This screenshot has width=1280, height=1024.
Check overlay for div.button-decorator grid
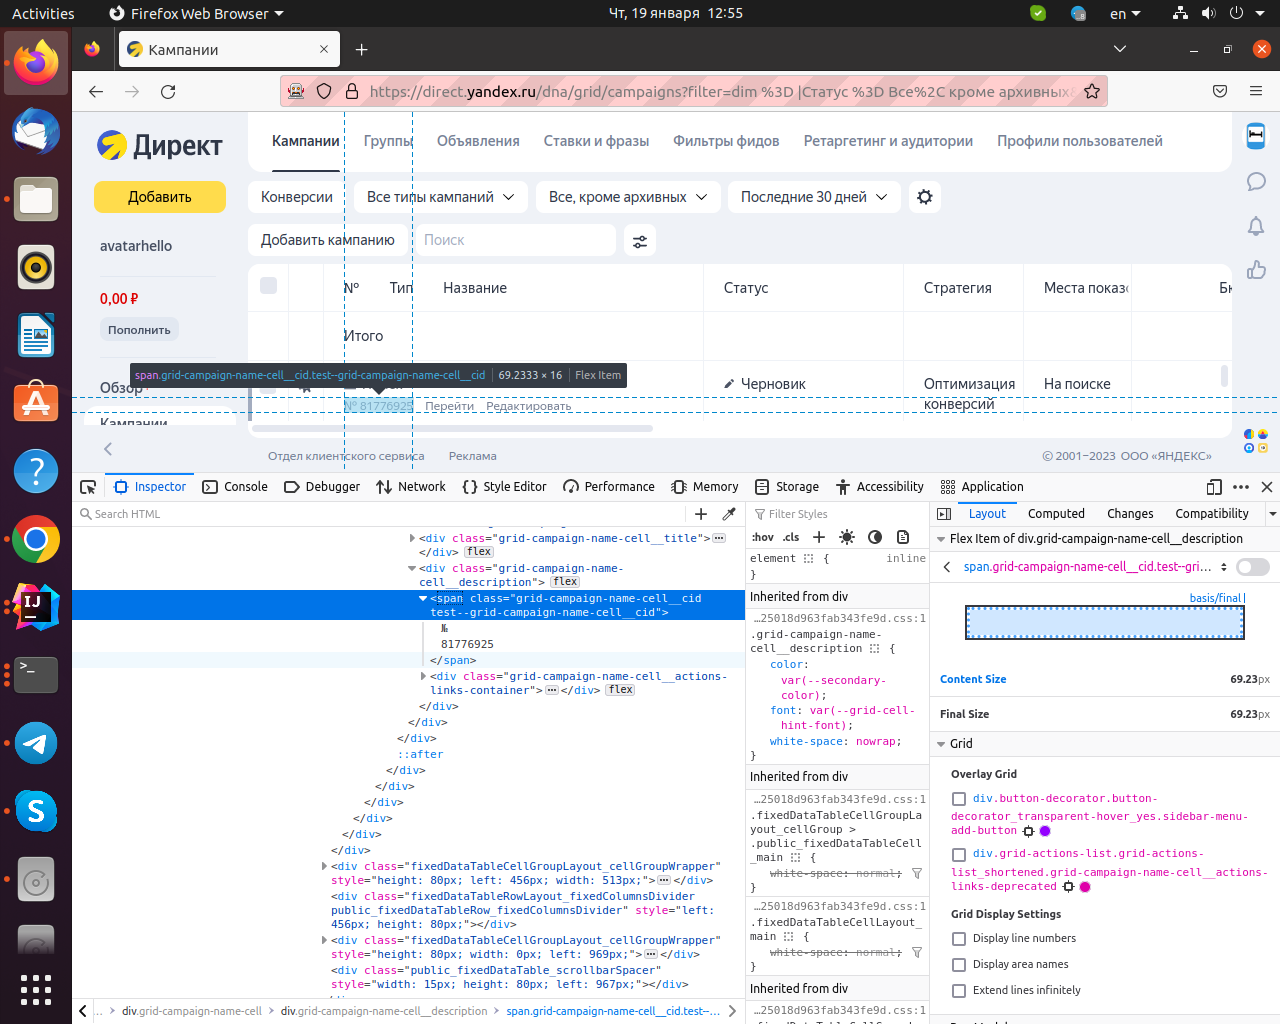[x=959, y=799]
